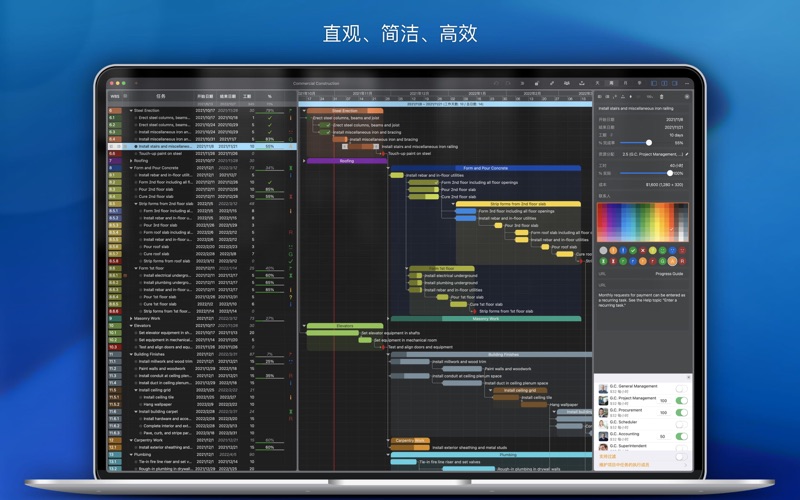Image resolution: width=800 pixels, height=500 pixels.
Task: Collapse the Steel Erection group
Action: point(131,110)
